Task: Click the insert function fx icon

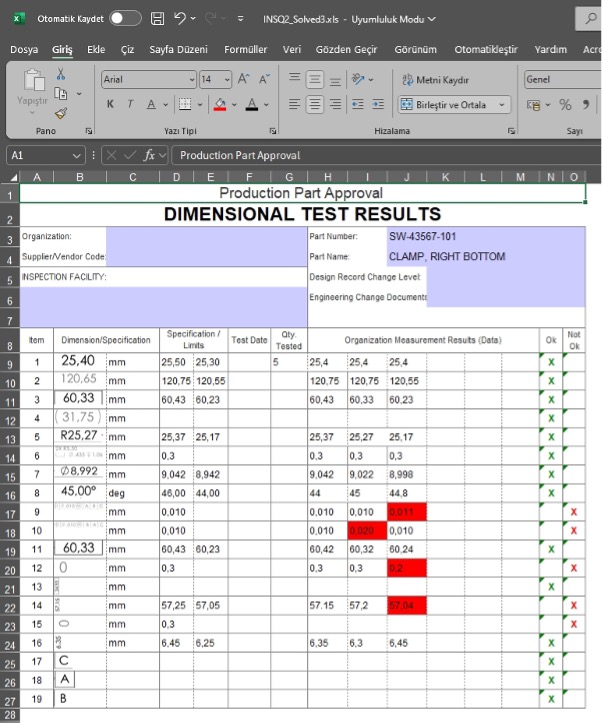Action: point(149,155)
